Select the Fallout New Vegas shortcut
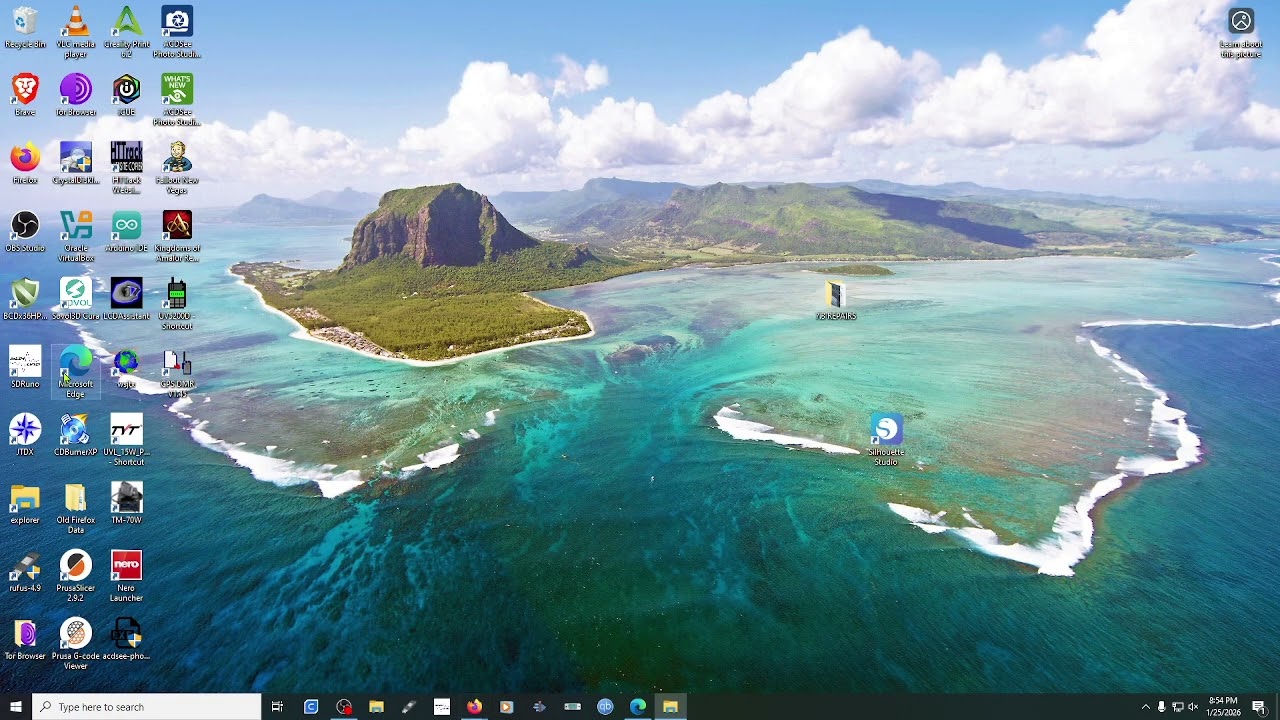 coord(177,168)
